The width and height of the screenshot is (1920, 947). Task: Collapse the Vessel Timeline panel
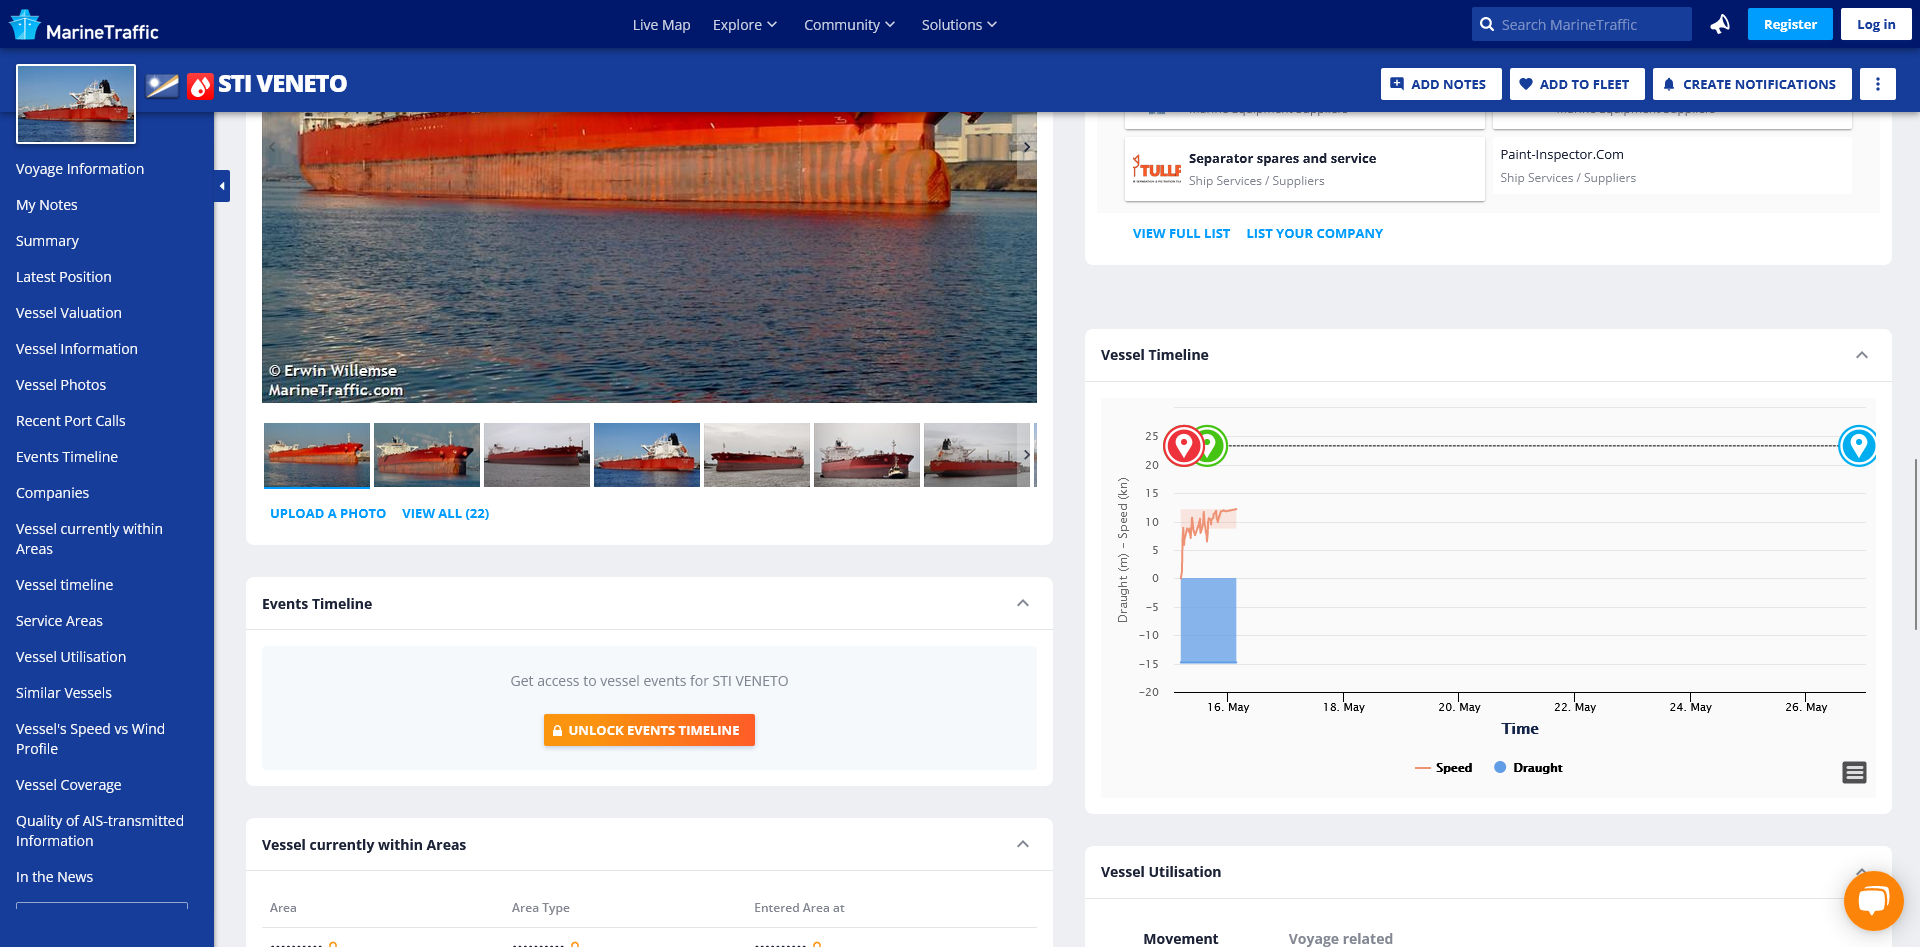[1862, 355]
